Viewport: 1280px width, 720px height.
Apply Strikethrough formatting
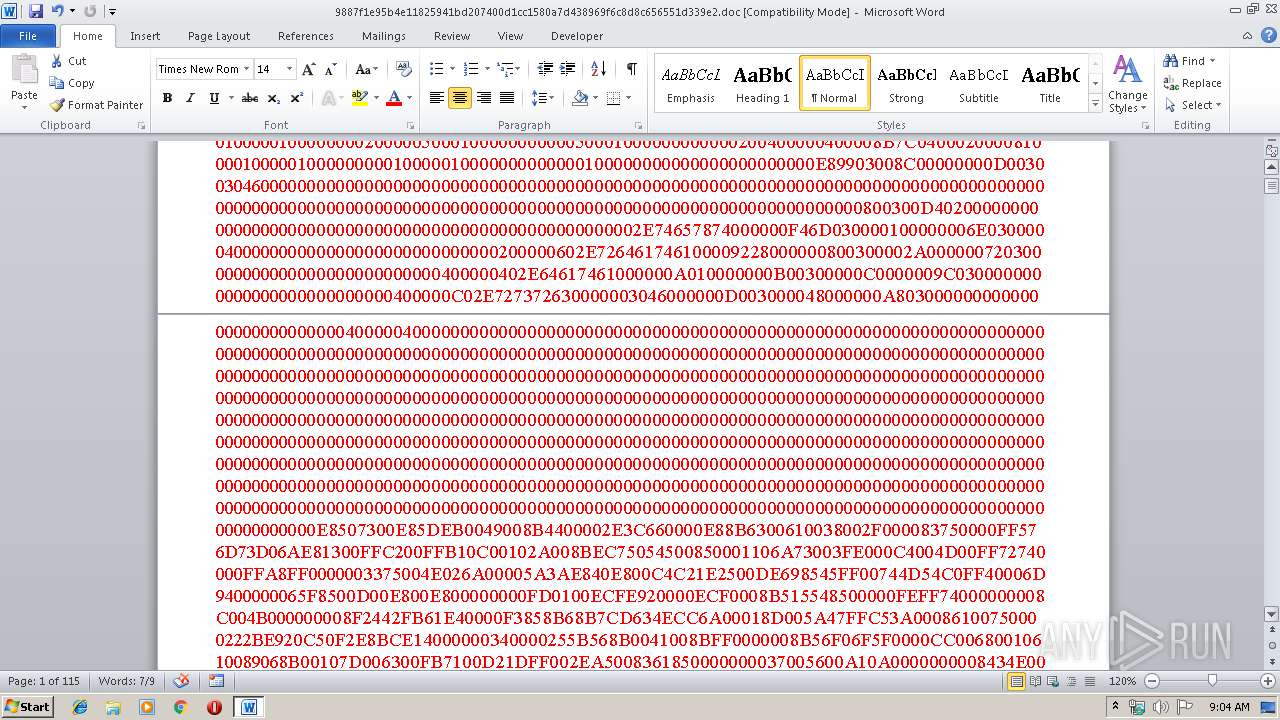[250, 98]
